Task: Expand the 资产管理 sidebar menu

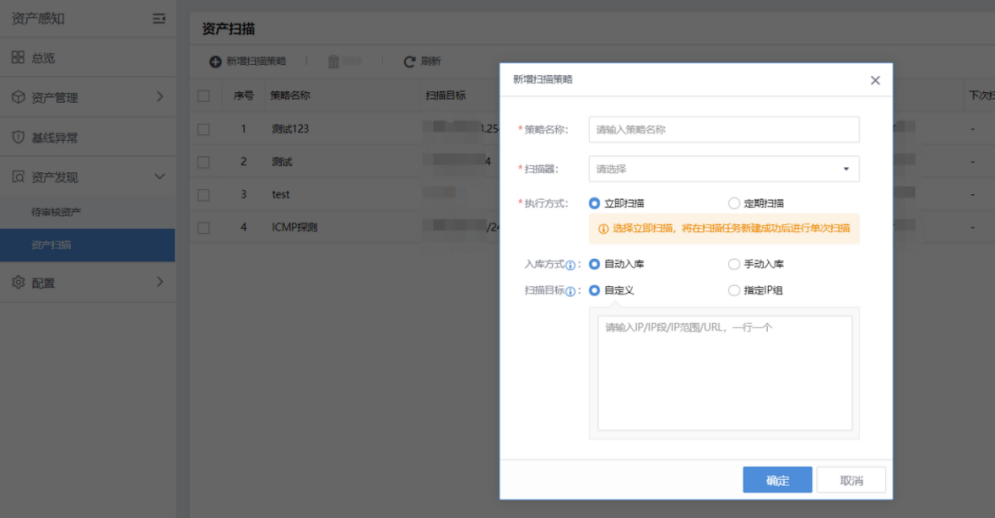Action: (87, 97)
